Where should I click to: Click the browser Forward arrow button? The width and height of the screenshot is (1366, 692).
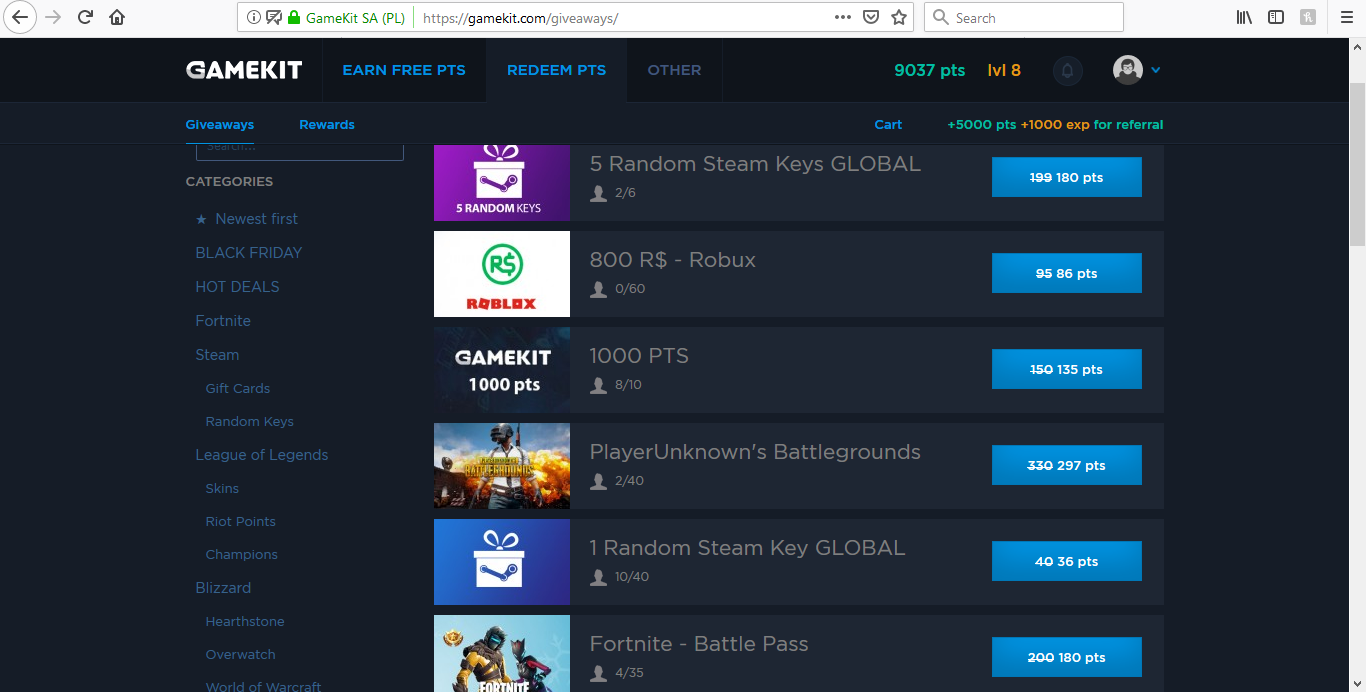coord(54,17)
